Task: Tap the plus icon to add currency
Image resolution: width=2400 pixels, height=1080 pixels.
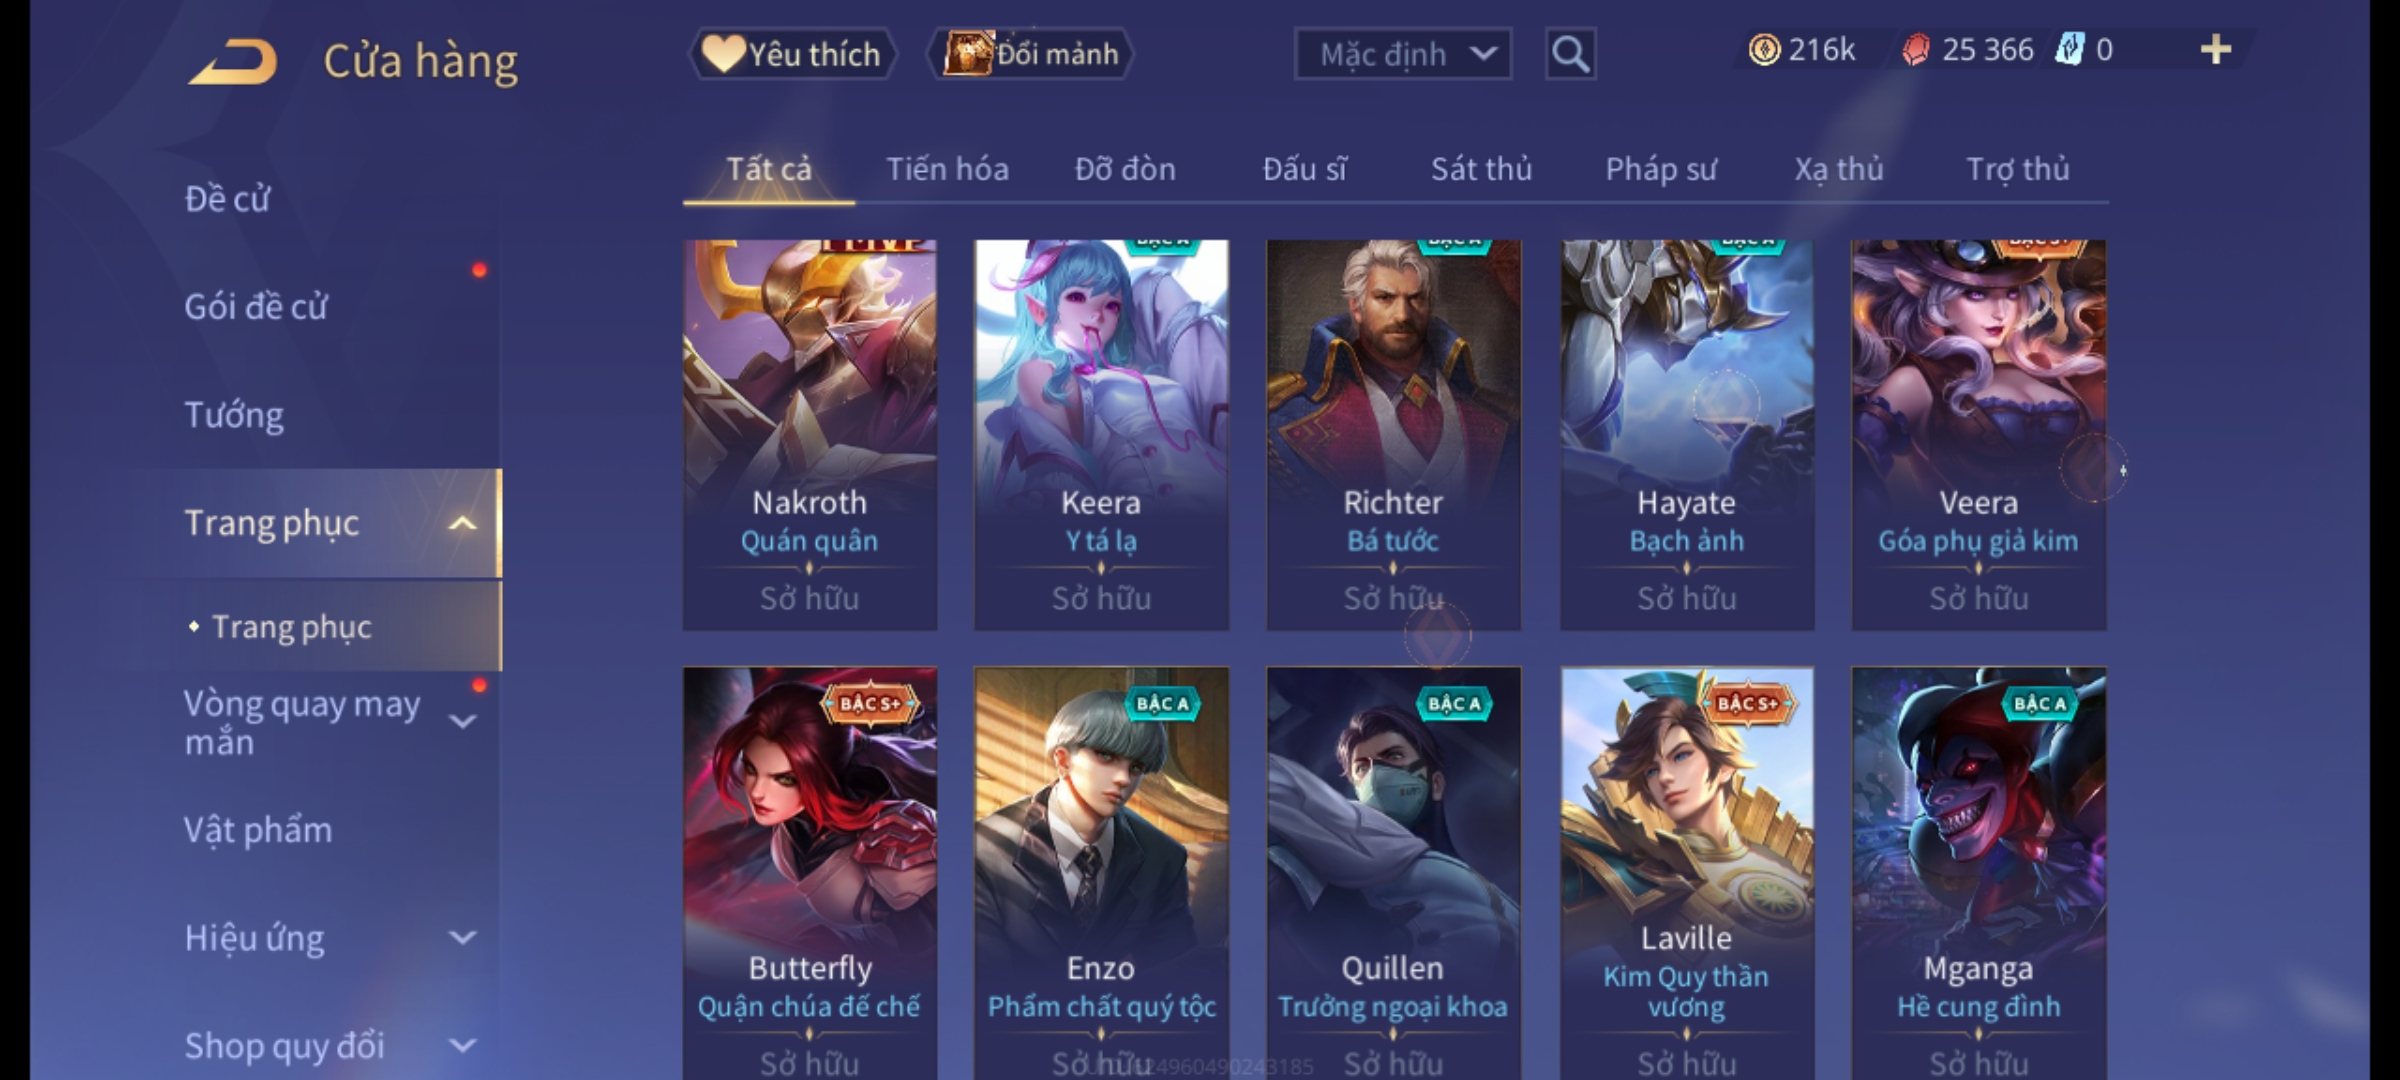Action: pos(2216,50)
